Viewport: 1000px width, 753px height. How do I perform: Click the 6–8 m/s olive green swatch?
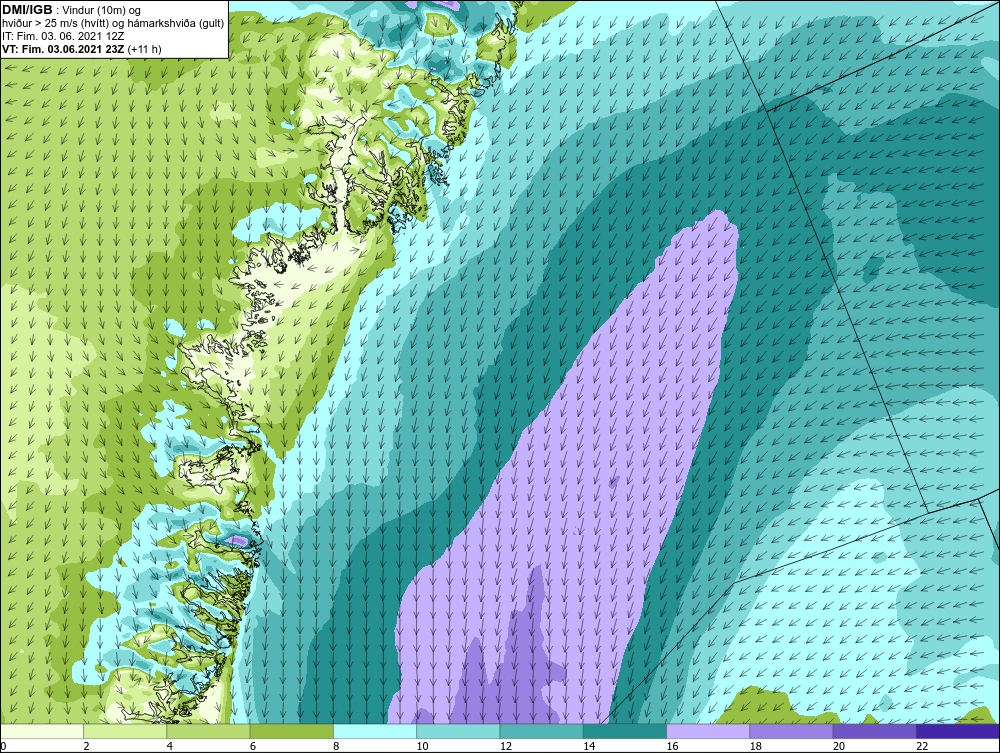point(292,731)
